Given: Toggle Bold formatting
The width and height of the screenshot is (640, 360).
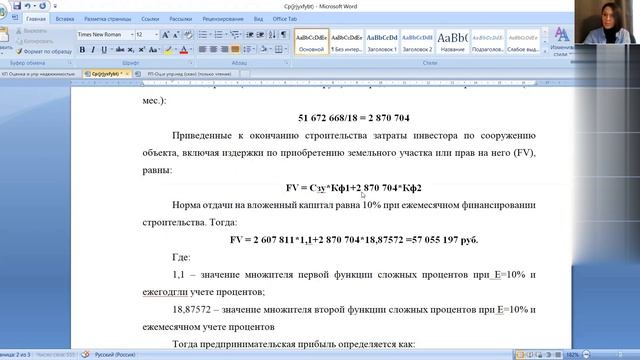Looking at the screenshot, I should (82, 50).
